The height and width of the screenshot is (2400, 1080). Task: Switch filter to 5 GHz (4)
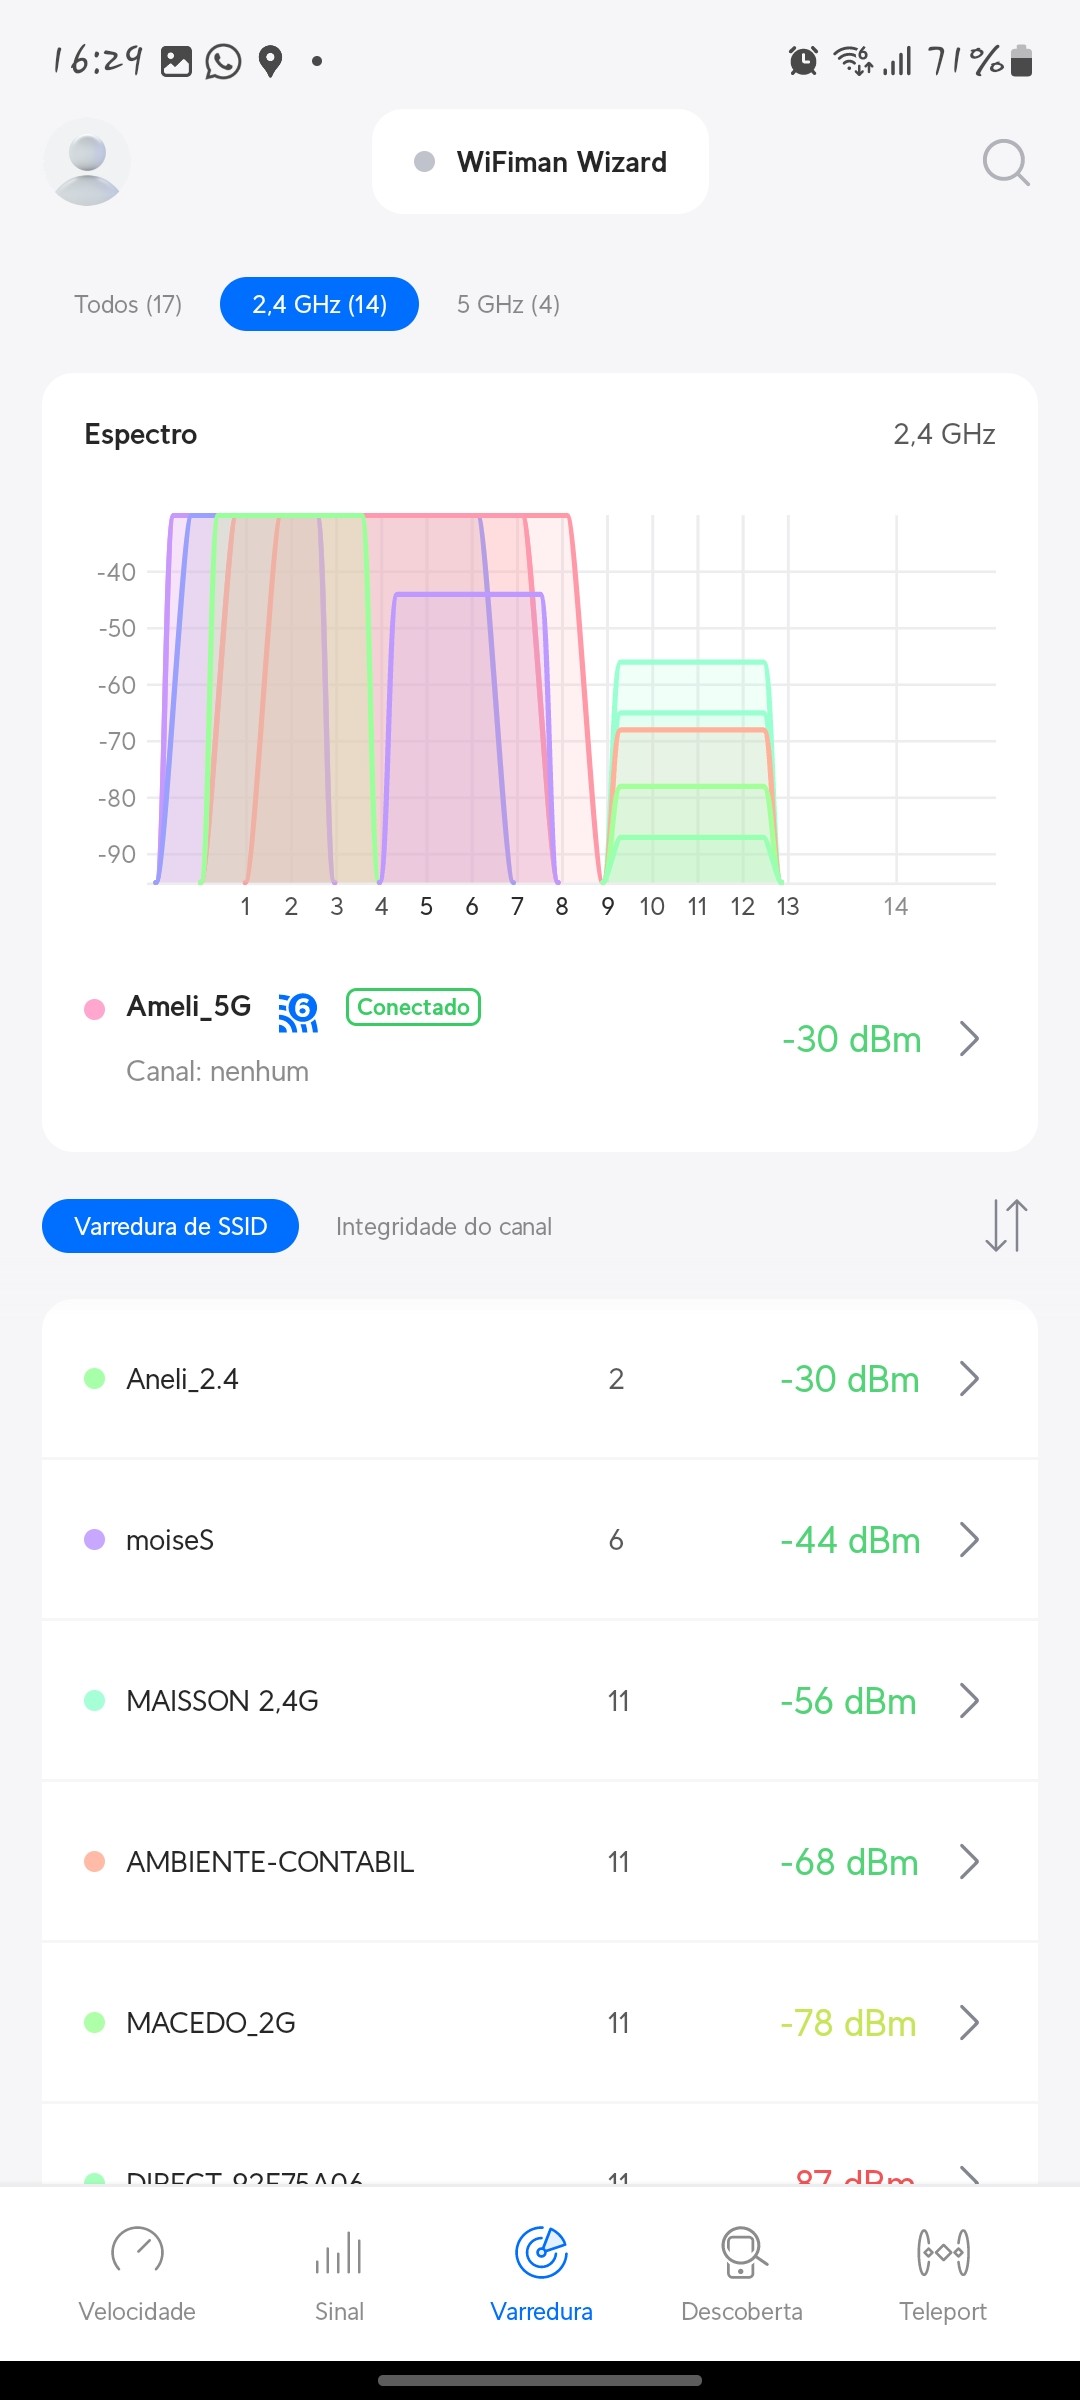[508, 304]
